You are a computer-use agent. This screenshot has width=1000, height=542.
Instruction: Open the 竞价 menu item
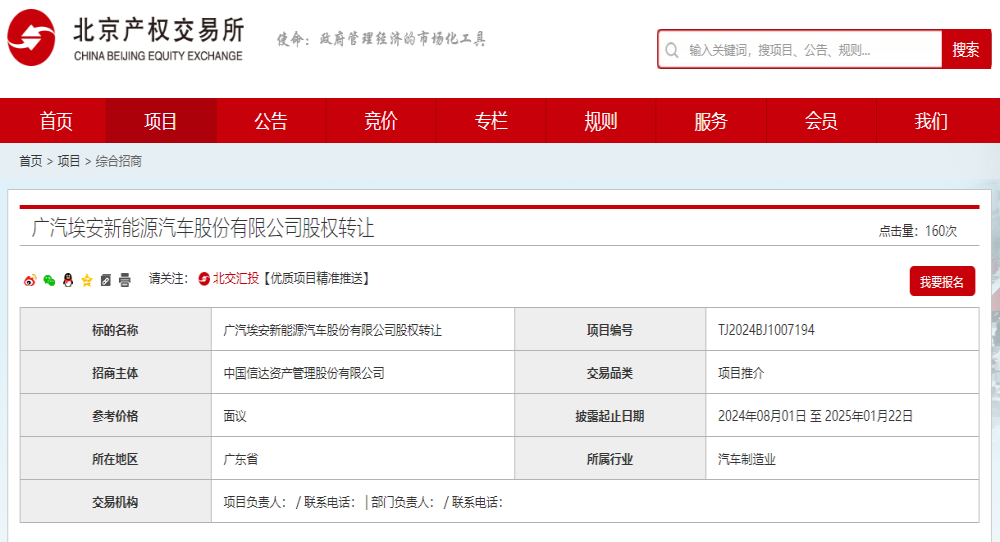(x=381, y=121)
